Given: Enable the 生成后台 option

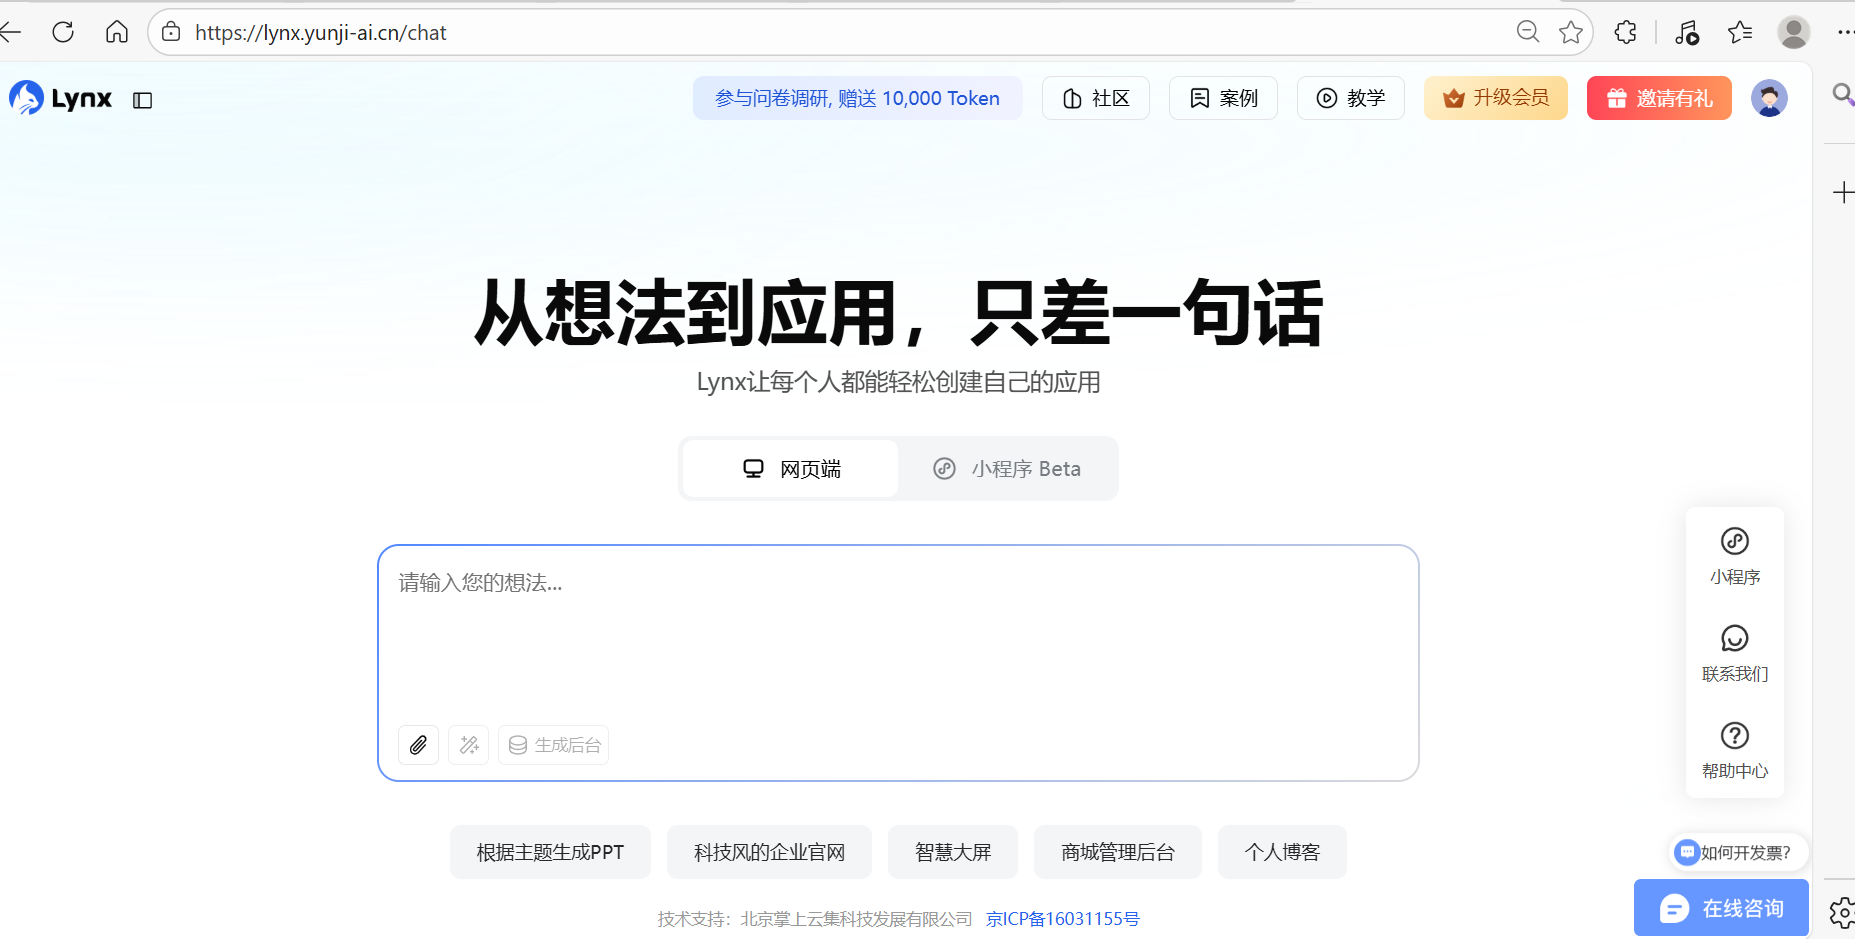Looking at the screenshot, I should point(553,744).
